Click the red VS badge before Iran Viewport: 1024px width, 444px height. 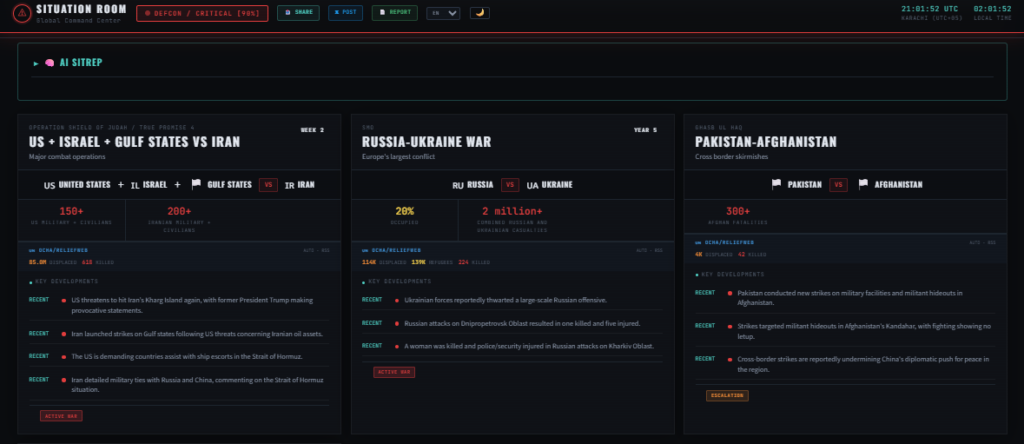pos(268,185)
